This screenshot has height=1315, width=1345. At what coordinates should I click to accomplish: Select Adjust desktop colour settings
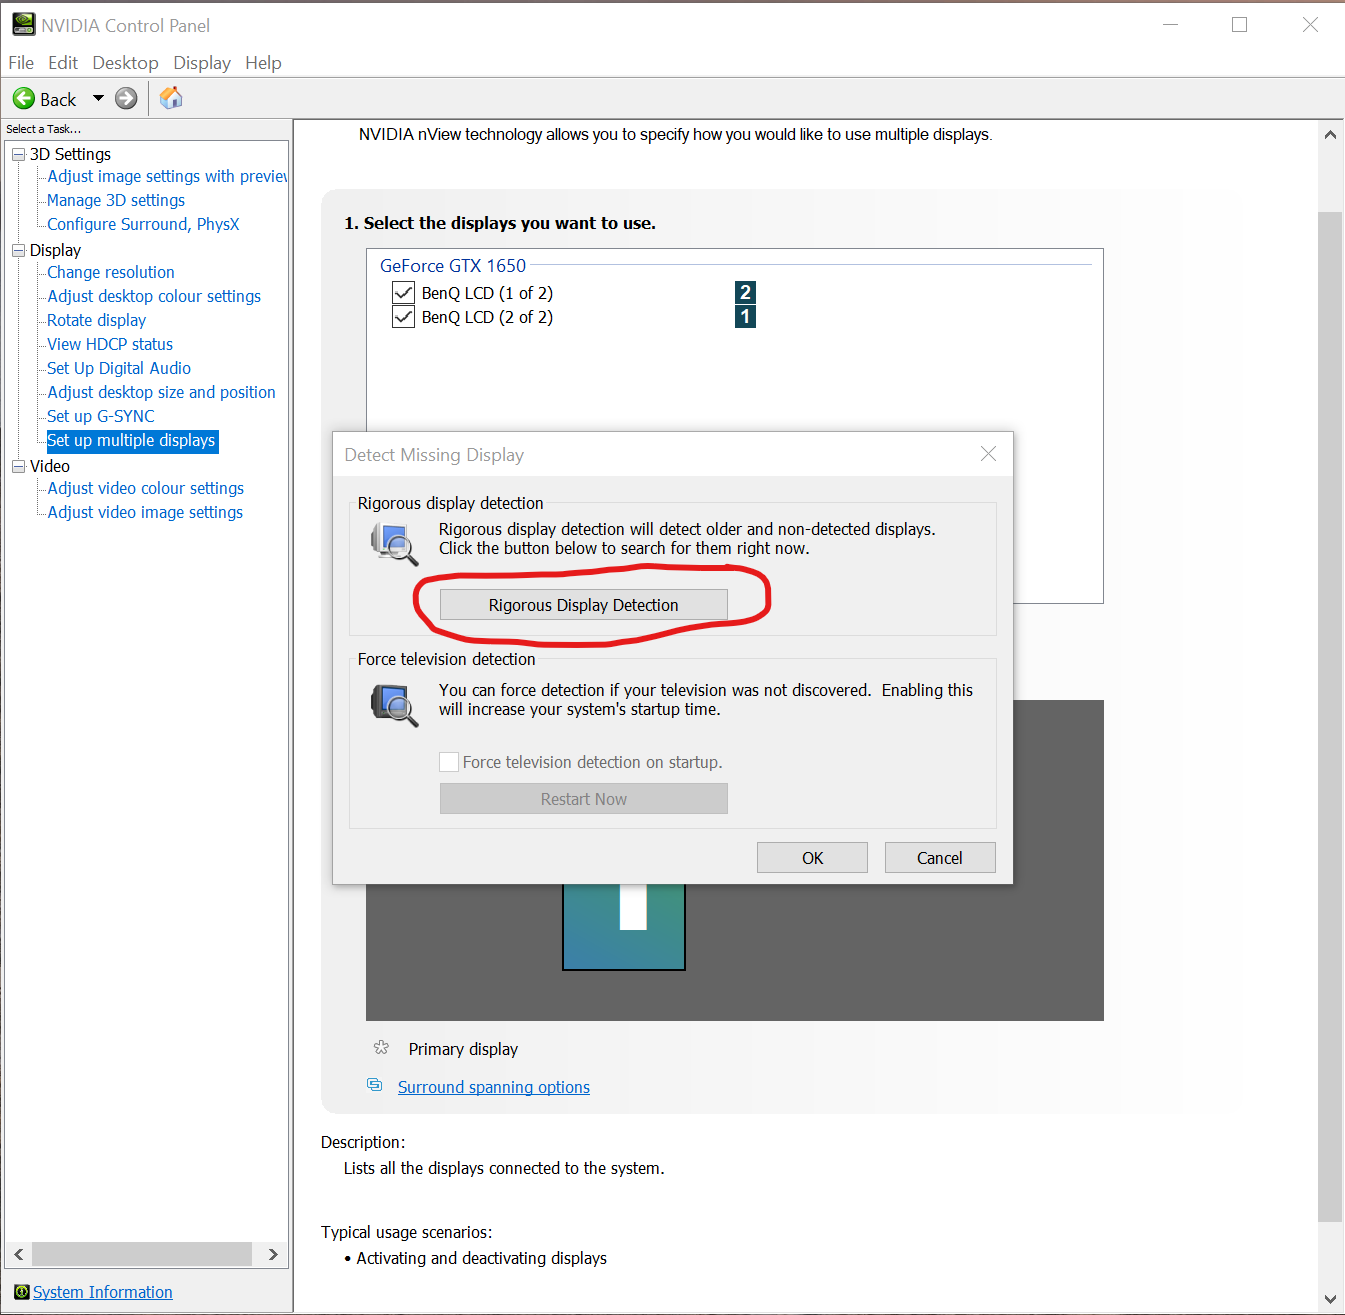(x=154, y=296)
